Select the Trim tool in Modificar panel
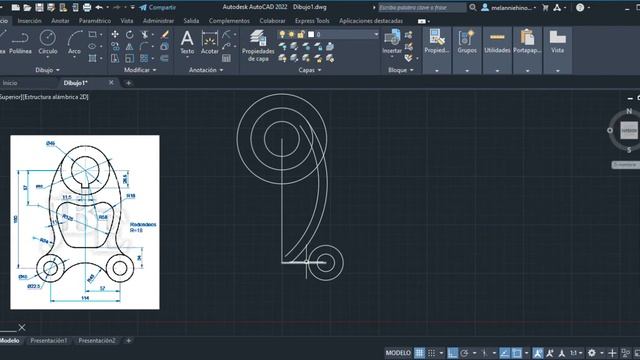 click(144, 34)
